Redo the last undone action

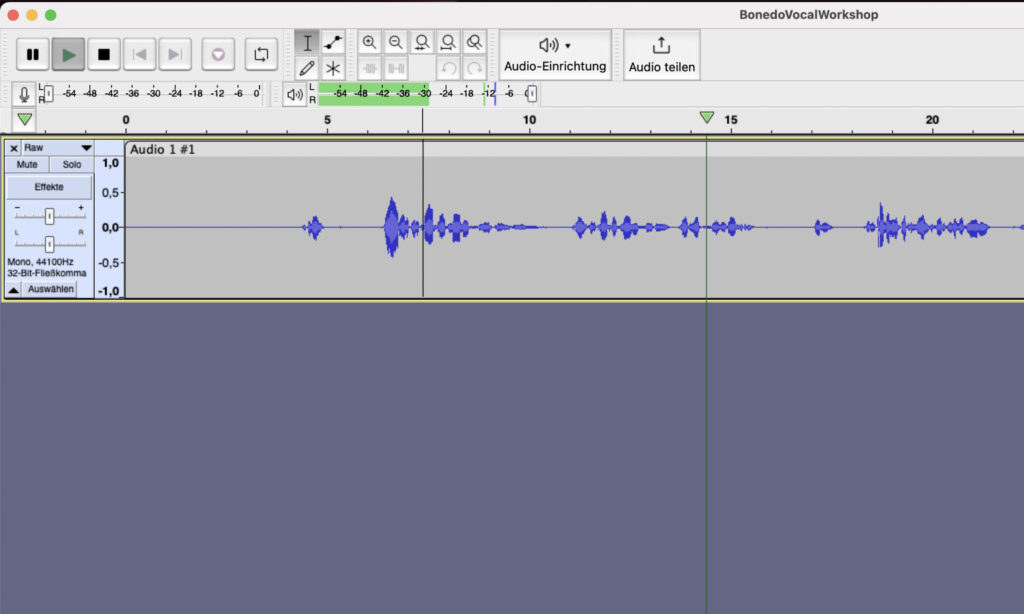coord(474,68)
